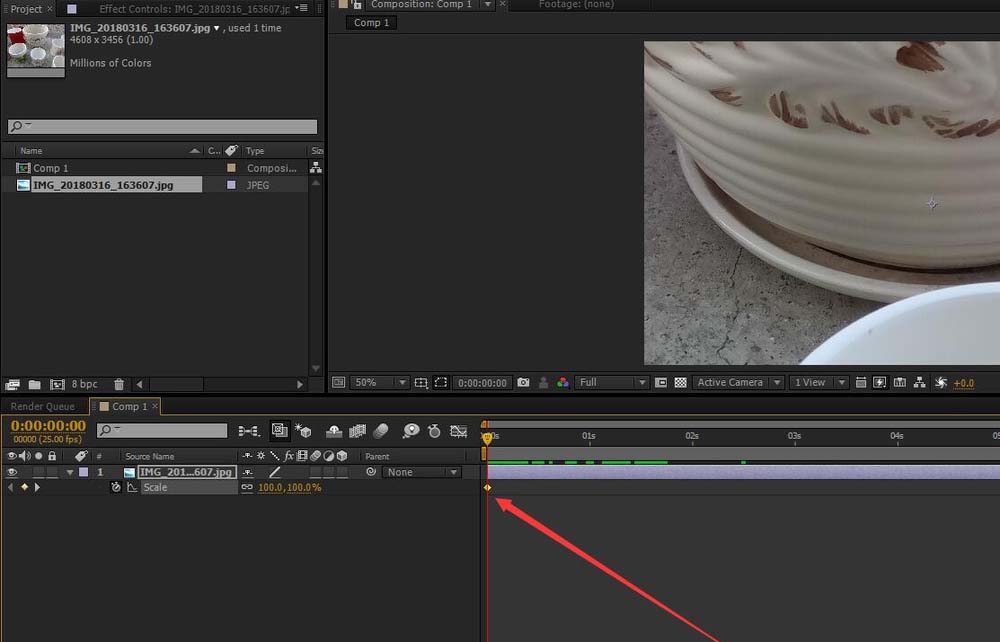
Task: Delete selected item with trash icon
Action: [119, 384]
